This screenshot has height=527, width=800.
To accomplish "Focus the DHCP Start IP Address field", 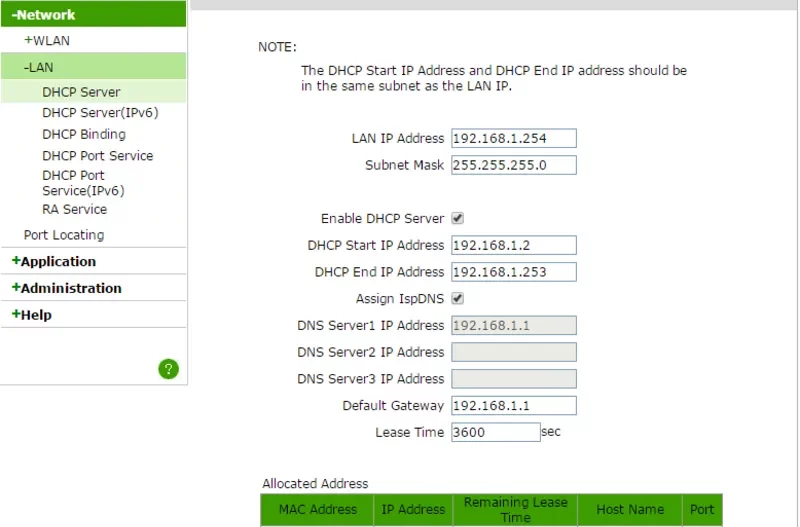I will pyautogui.click(x=513, y=245).
